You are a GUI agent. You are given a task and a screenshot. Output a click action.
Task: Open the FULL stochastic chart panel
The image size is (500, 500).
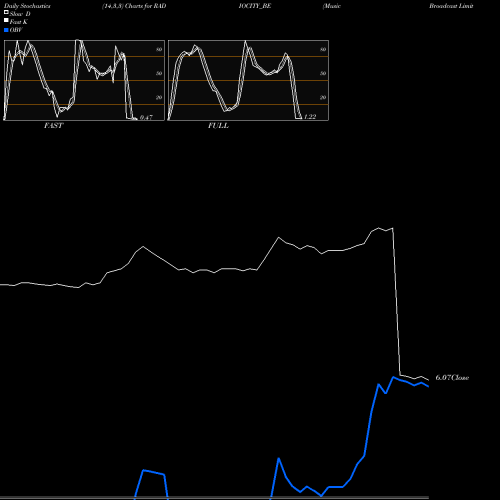pos(248,80)
